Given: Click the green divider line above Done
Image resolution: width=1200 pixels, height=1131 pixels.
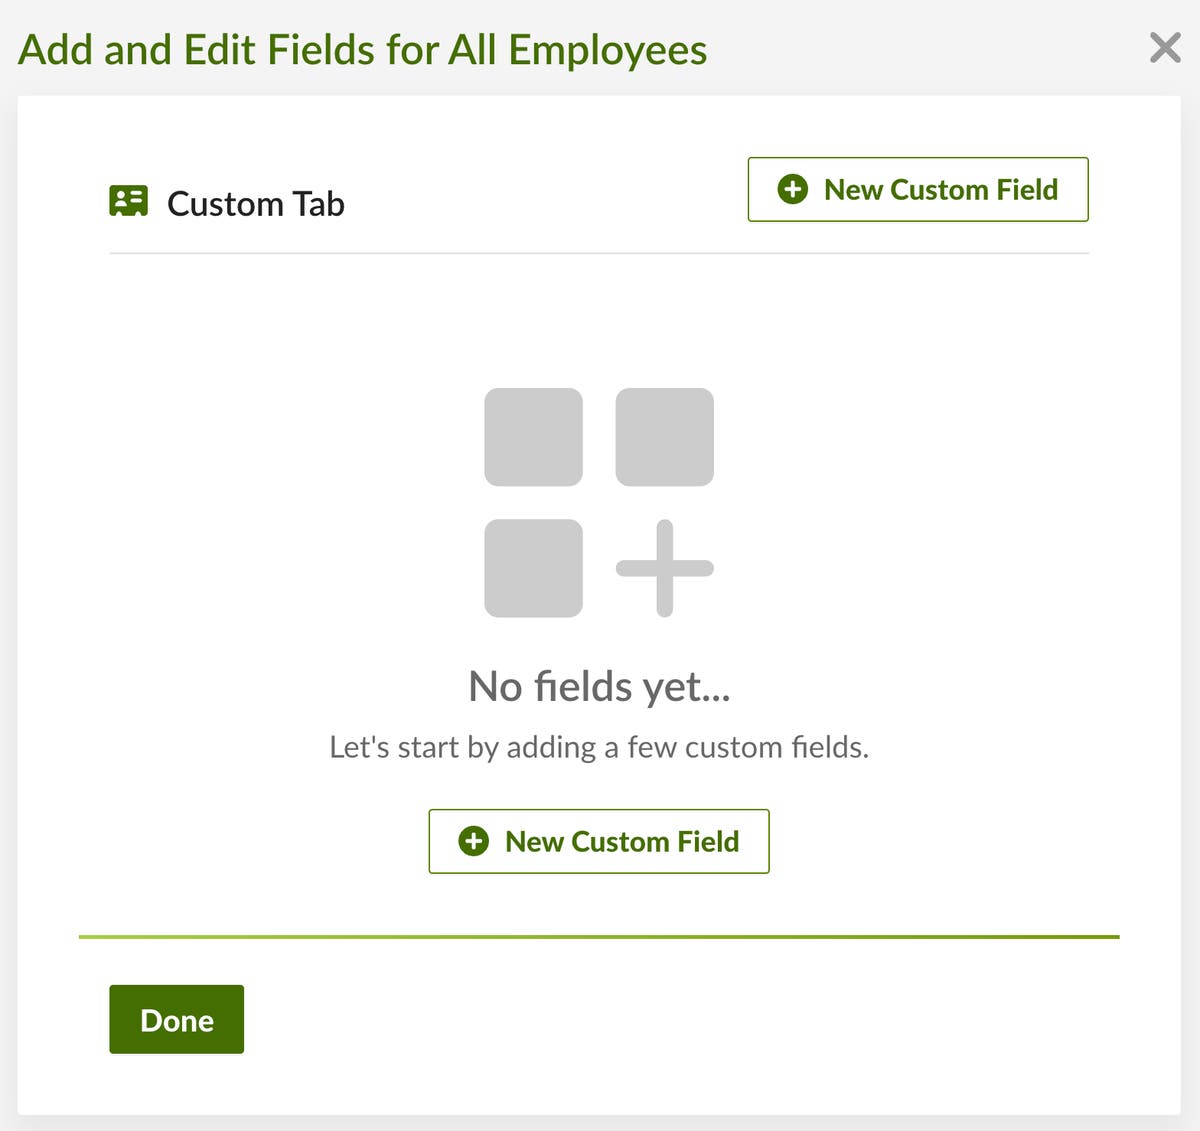Looking at the screenshot, I should pos(598,936).
